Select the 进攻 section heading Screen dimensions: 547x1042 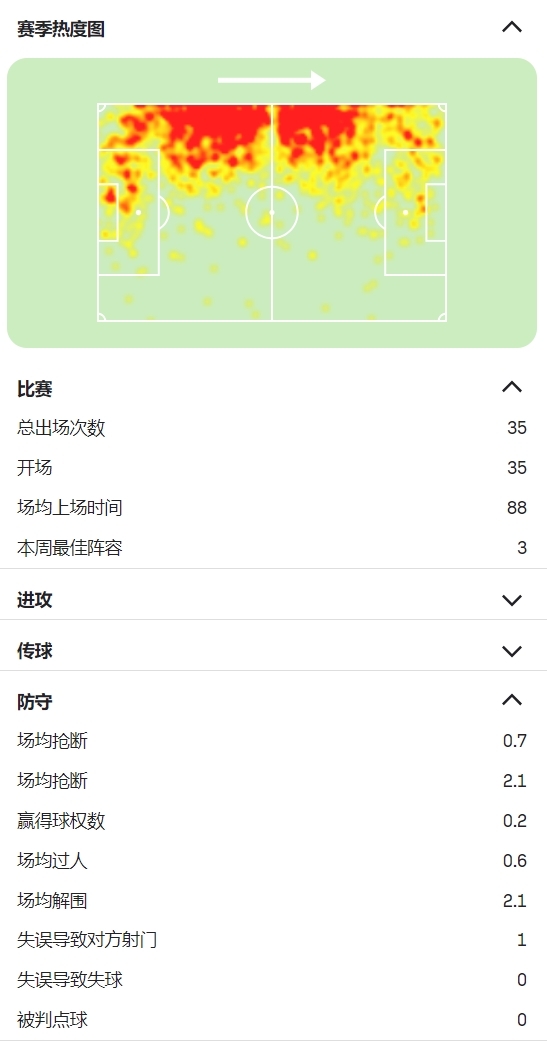coord(35,600)
